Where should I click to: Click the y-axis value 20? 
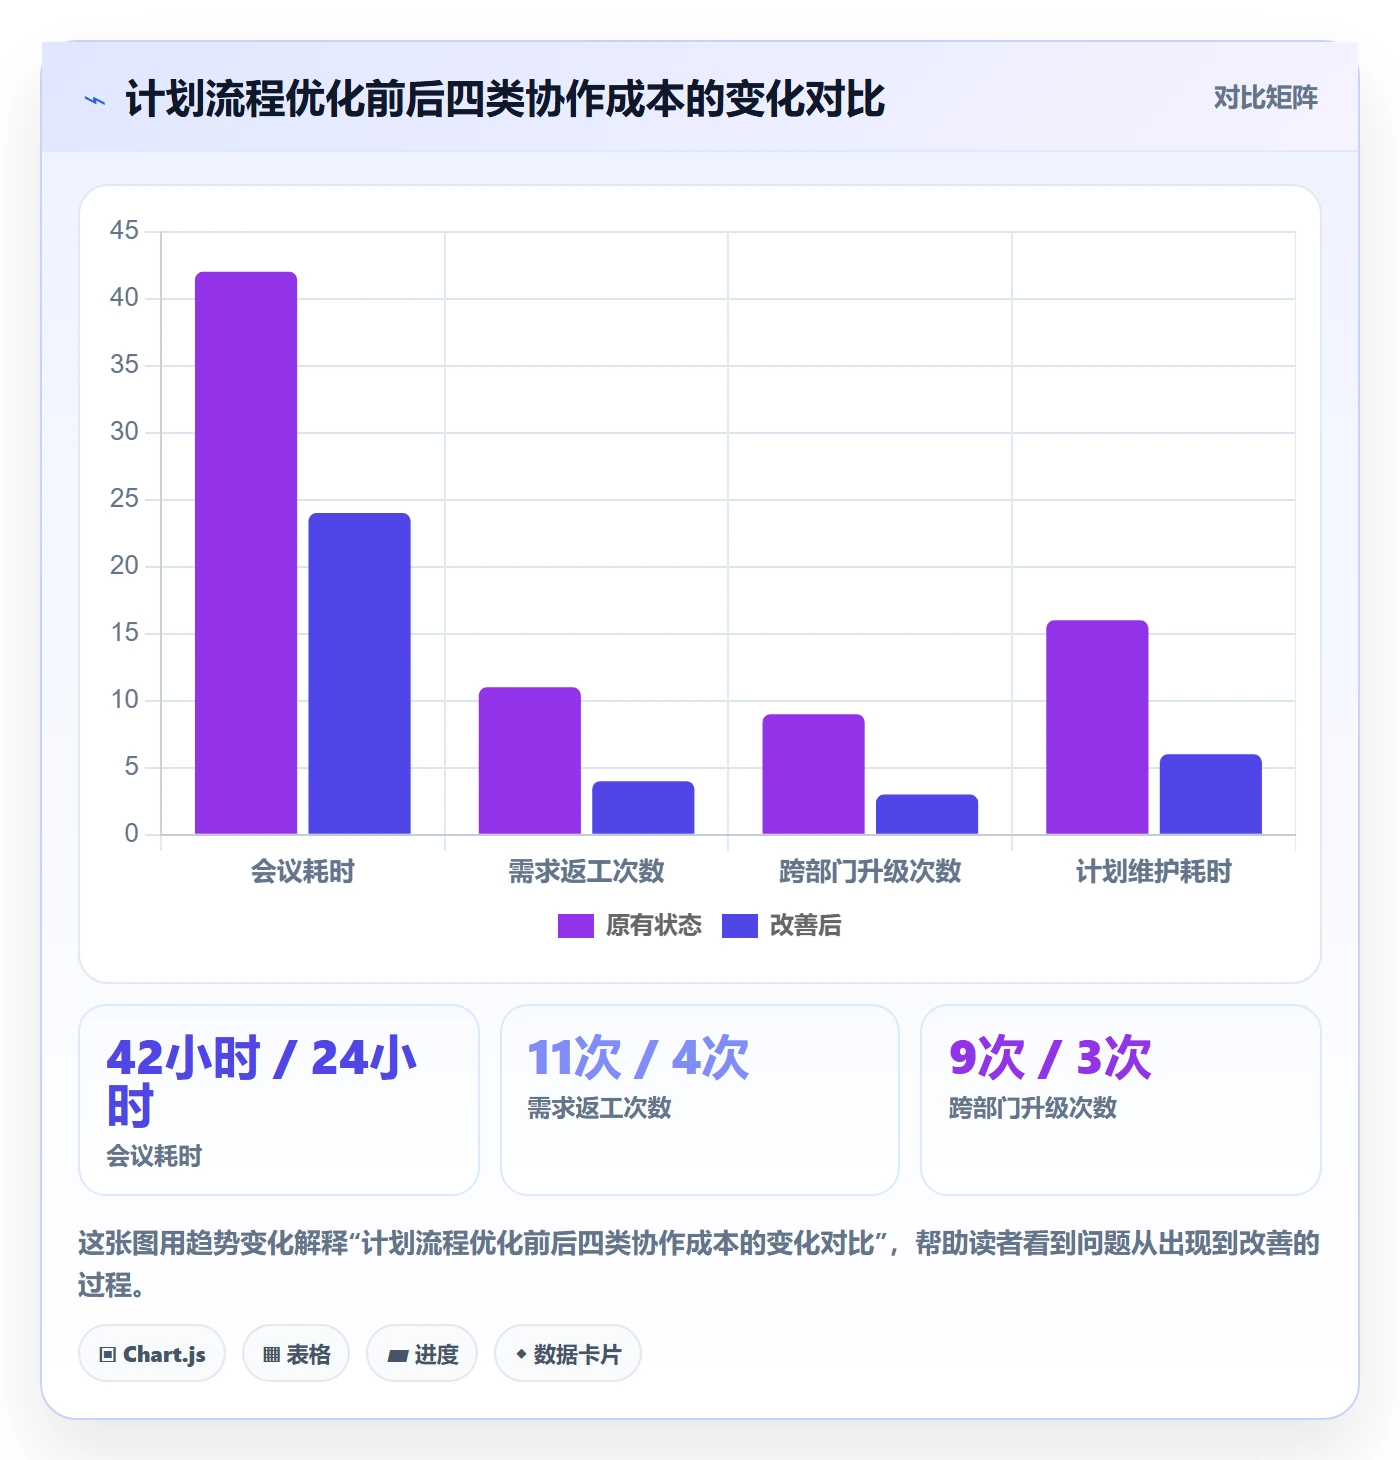[x=124, y=566]
